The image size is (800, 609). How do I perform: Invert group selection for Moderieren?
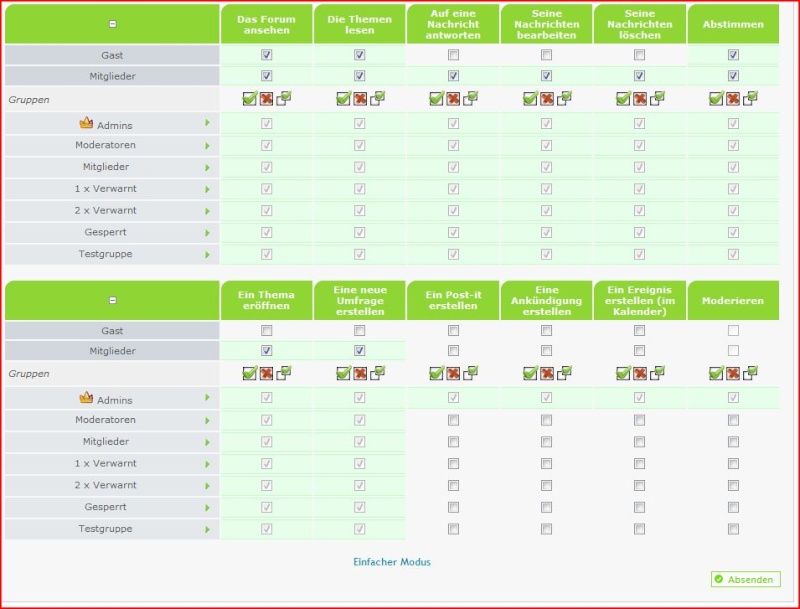[x=751, y=373]
